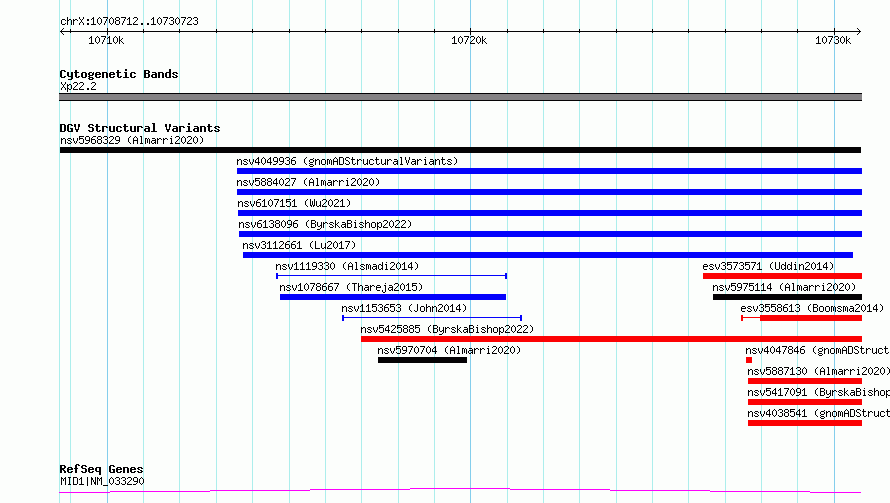Click the blue nsv4049936 variant bar
The height and width of the screenshot is (503, 890).
pos(549,171)
